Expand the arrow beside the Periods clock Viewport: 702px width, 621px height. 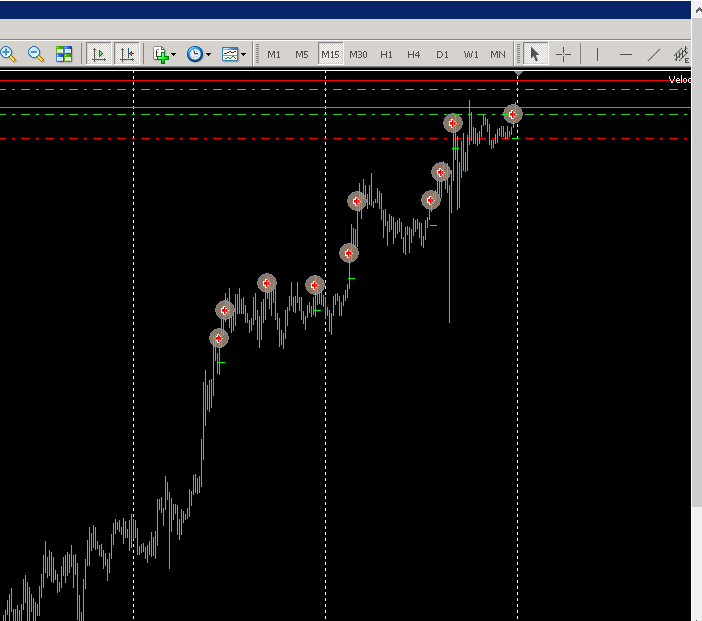click(208, 55)
